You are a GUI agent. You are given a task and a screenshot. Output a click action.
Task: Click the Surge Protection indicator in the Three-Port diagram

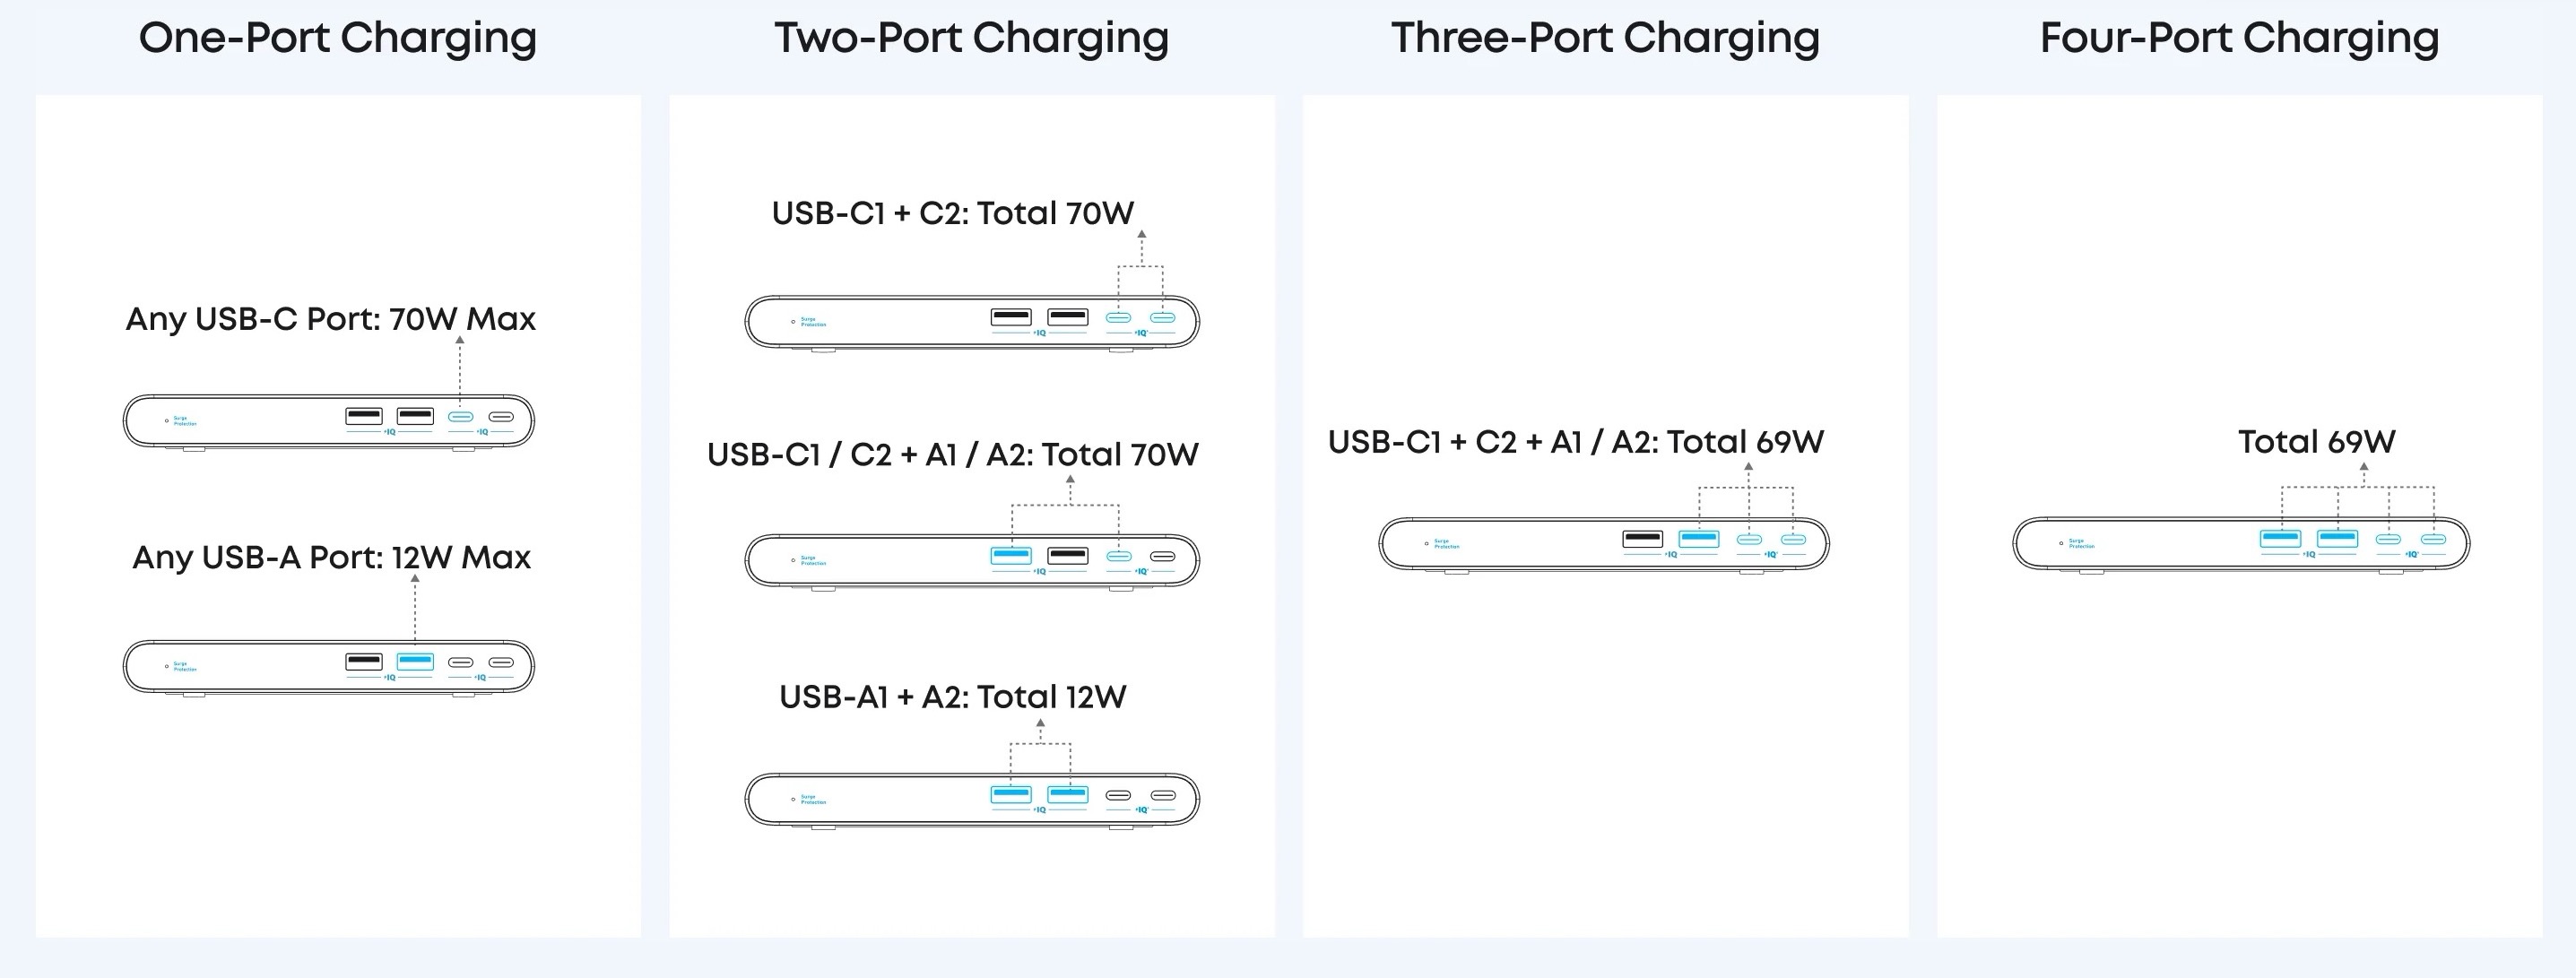coord(1427,543)
